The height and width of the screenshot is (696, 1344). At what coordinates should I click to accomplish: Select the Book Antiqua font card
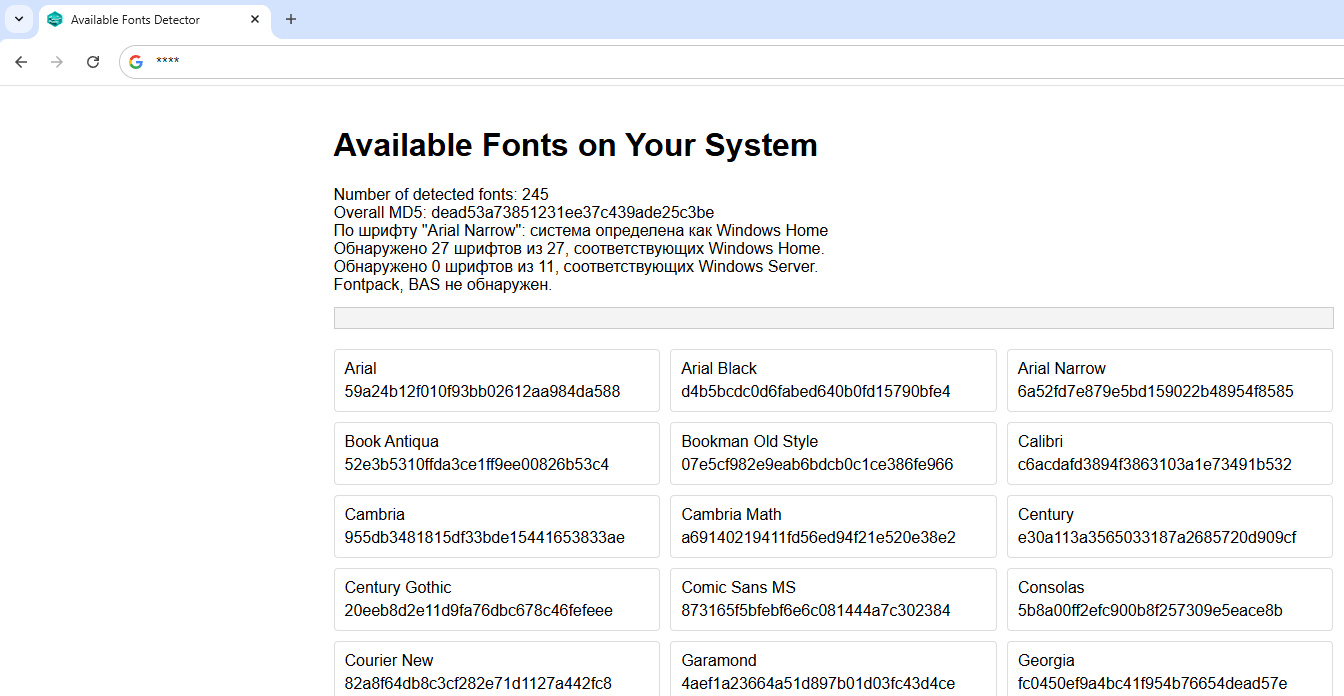click(496, 453)
